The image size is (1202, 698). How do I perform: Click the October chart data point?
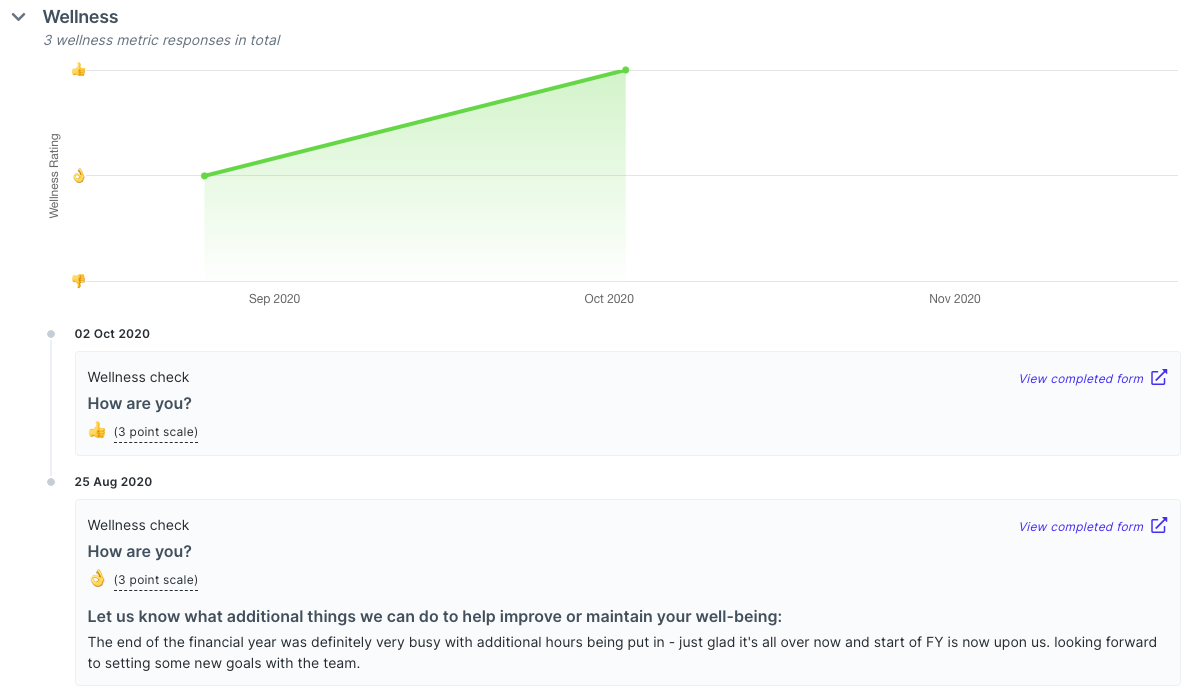(625, 70)
